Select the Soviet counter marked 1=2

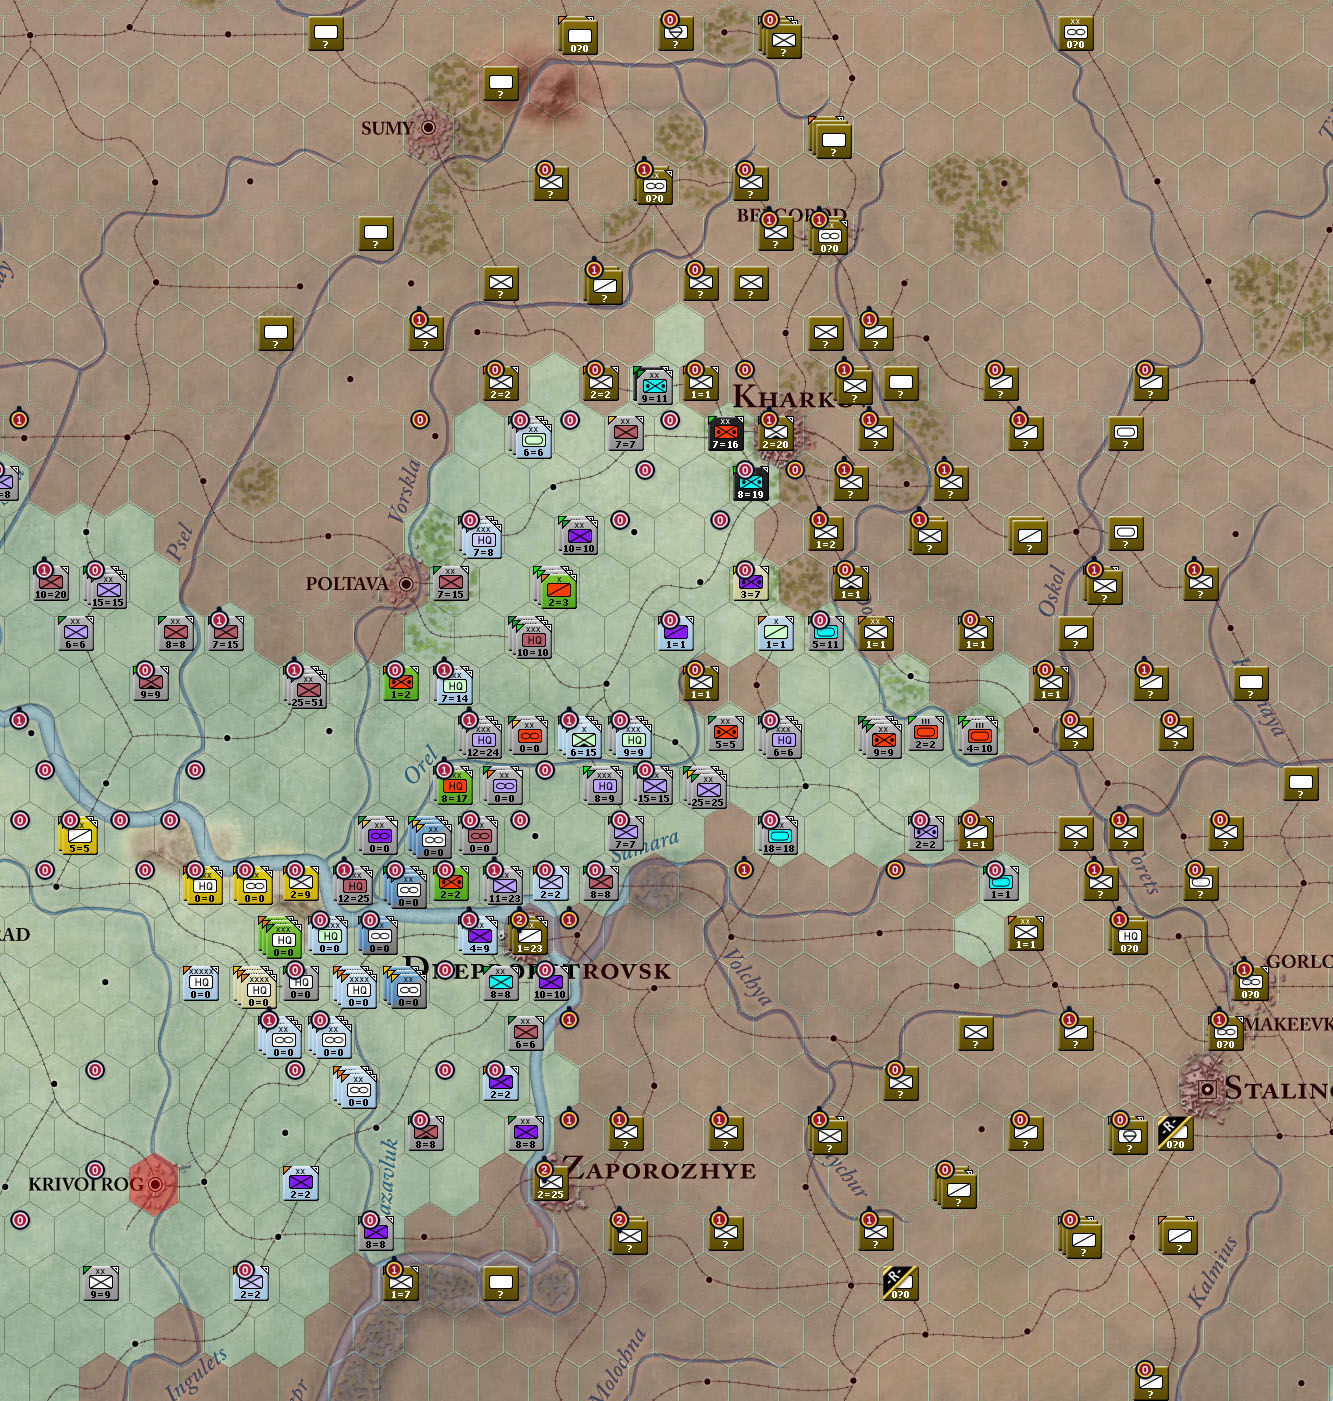click(x=826, y=533)
